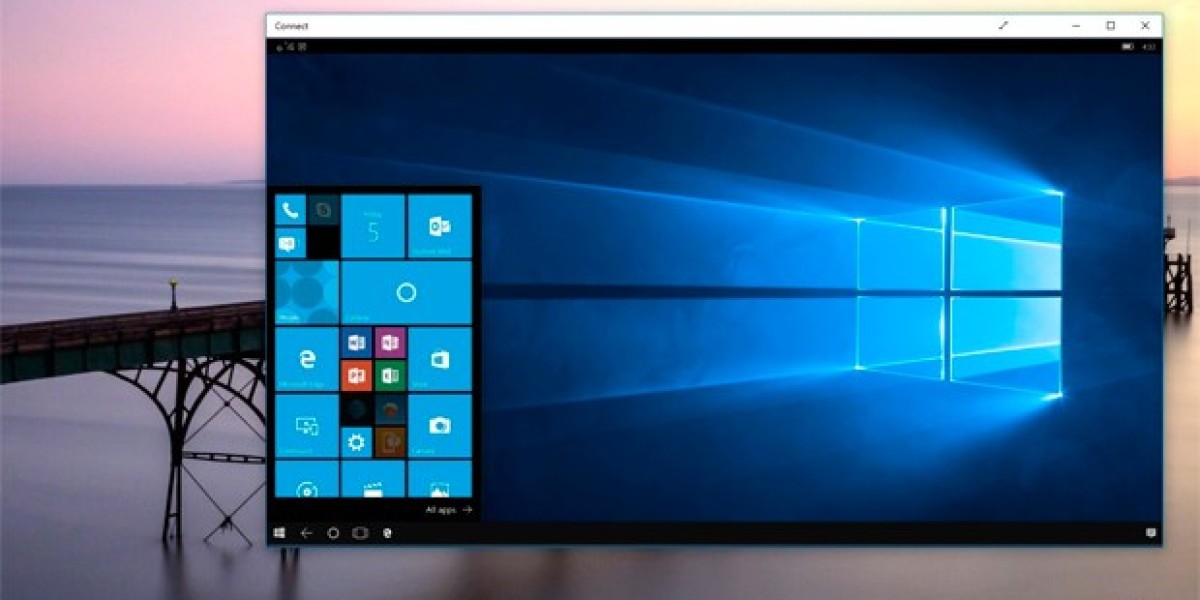Maximize the Connect window

1110,26
